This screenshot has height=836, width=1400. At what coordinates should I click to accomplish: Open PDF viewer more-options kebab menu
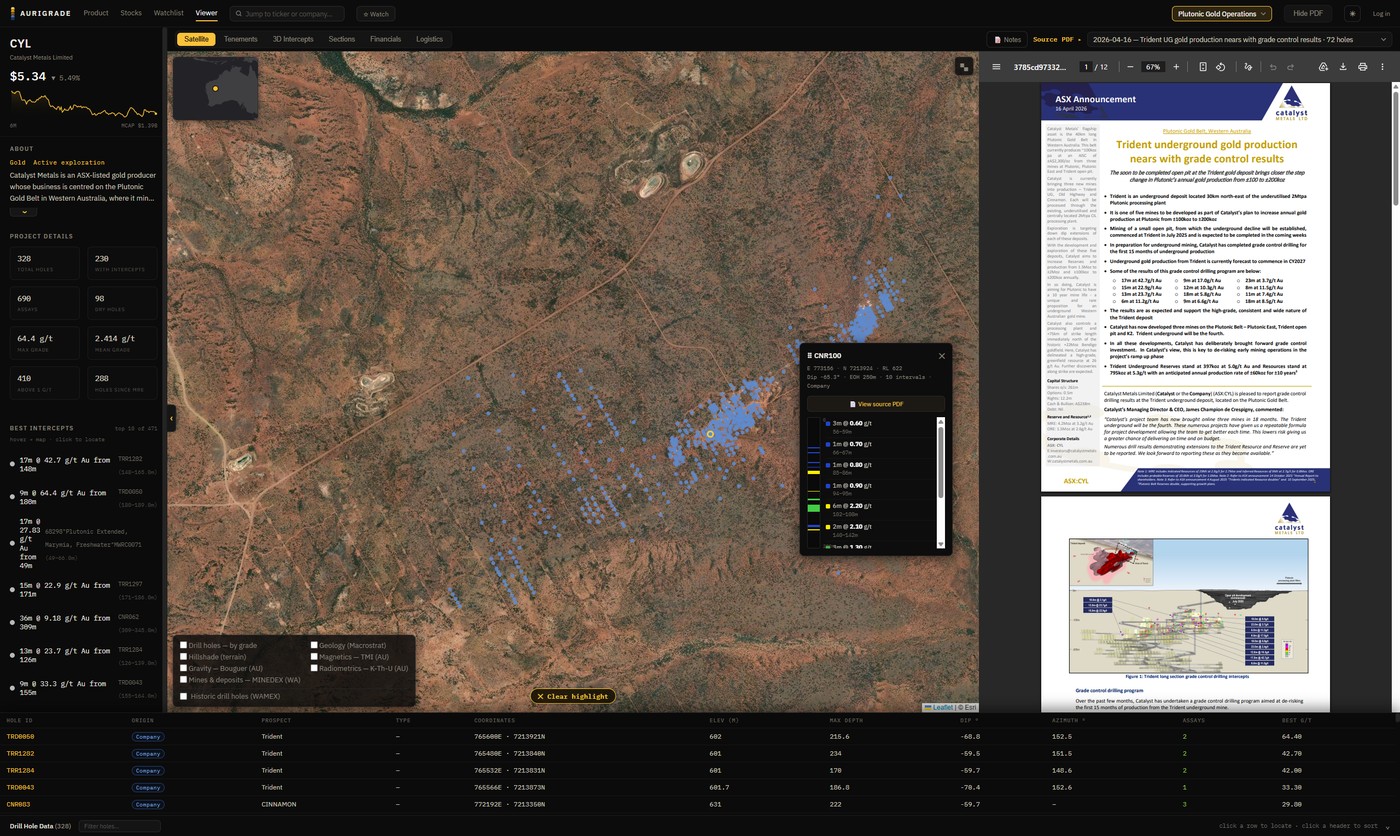(x=1383, y=67)
